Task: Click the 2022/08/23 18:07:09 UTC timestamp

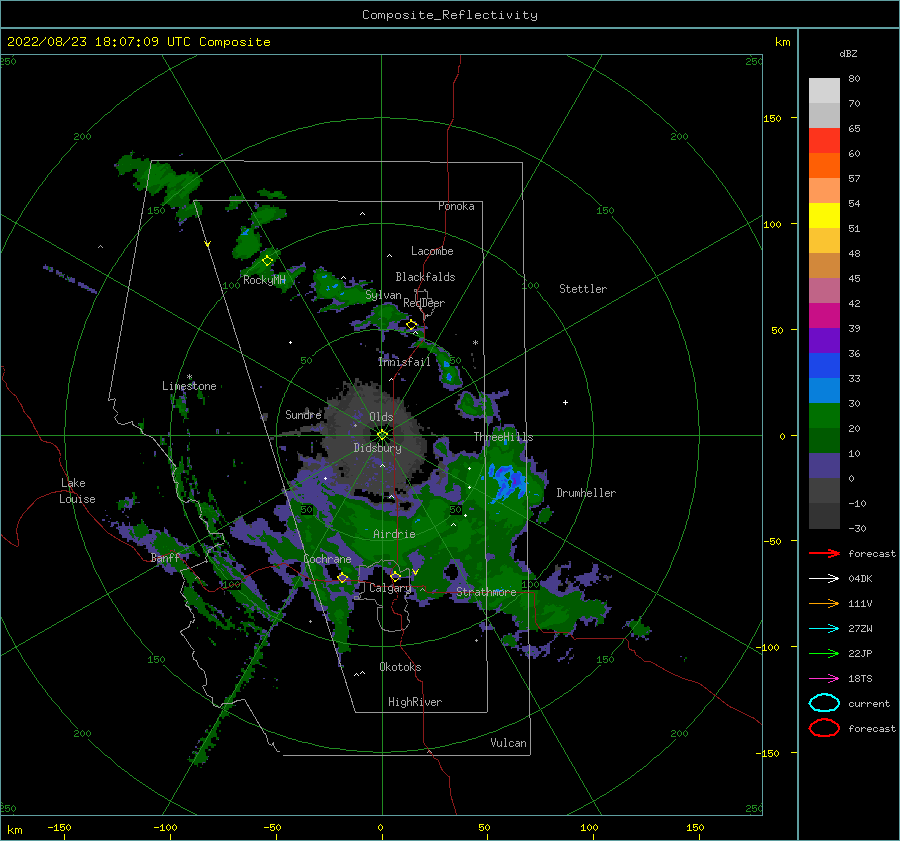Action: [x=99, y=42]
